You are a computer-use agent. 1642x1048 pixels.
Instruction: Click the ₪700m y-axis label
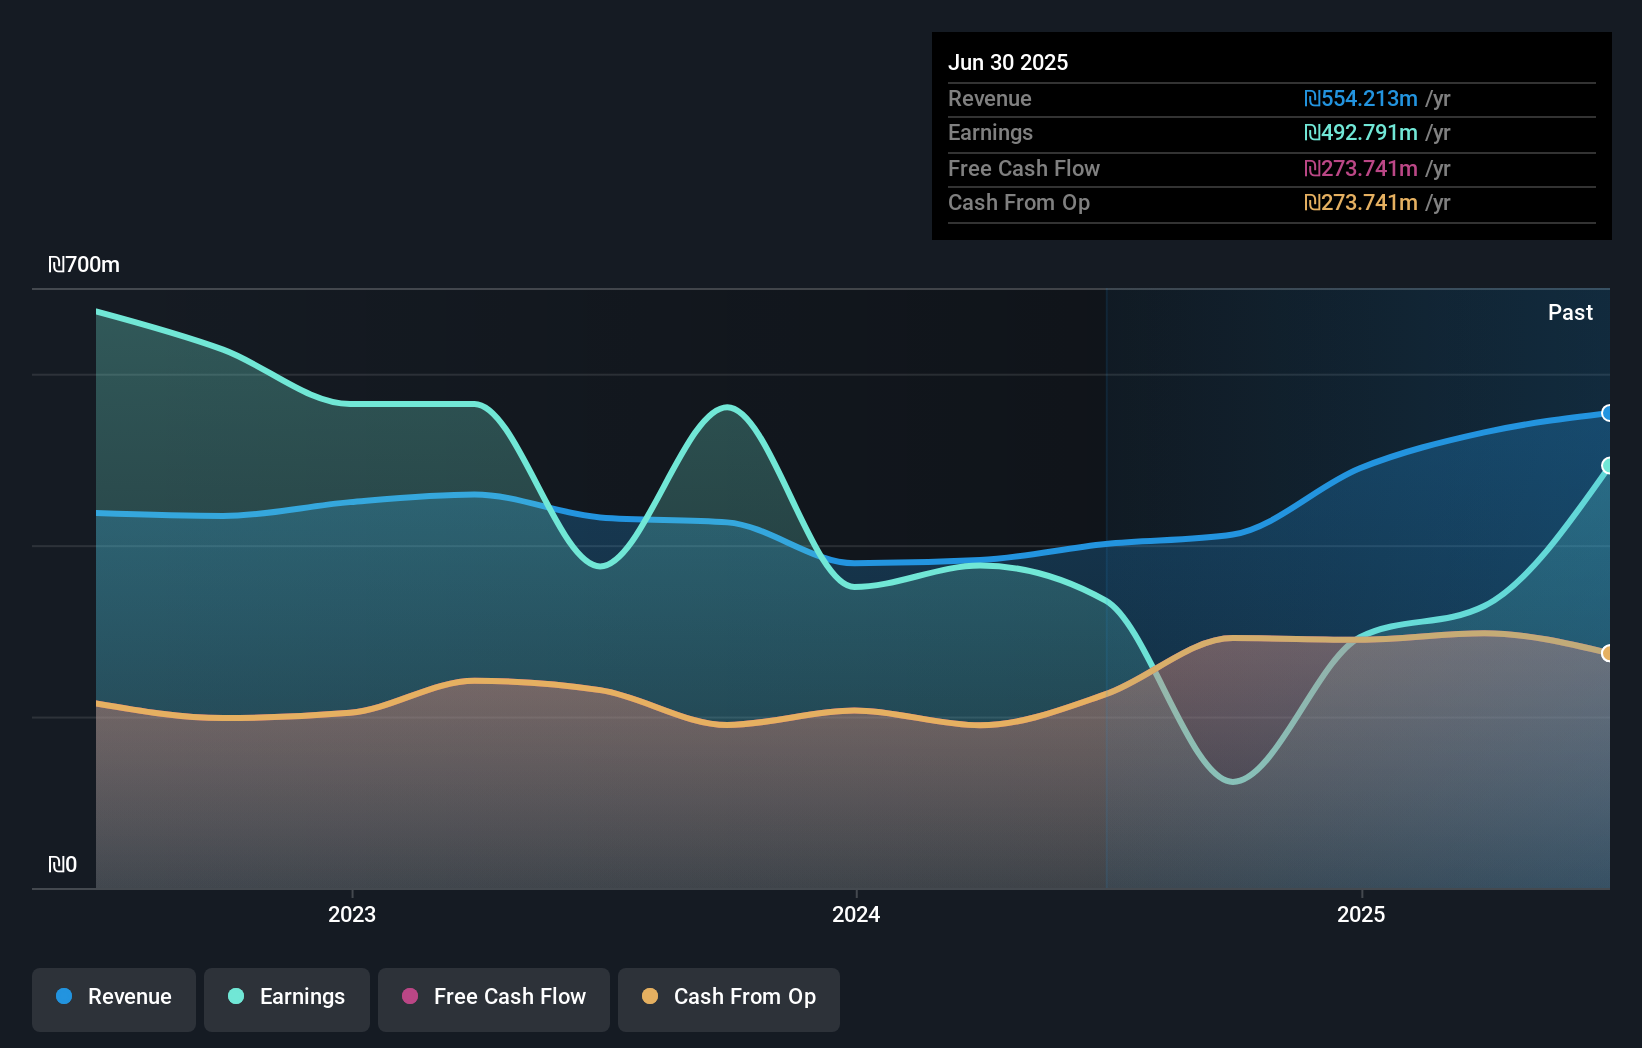point(84,265)
